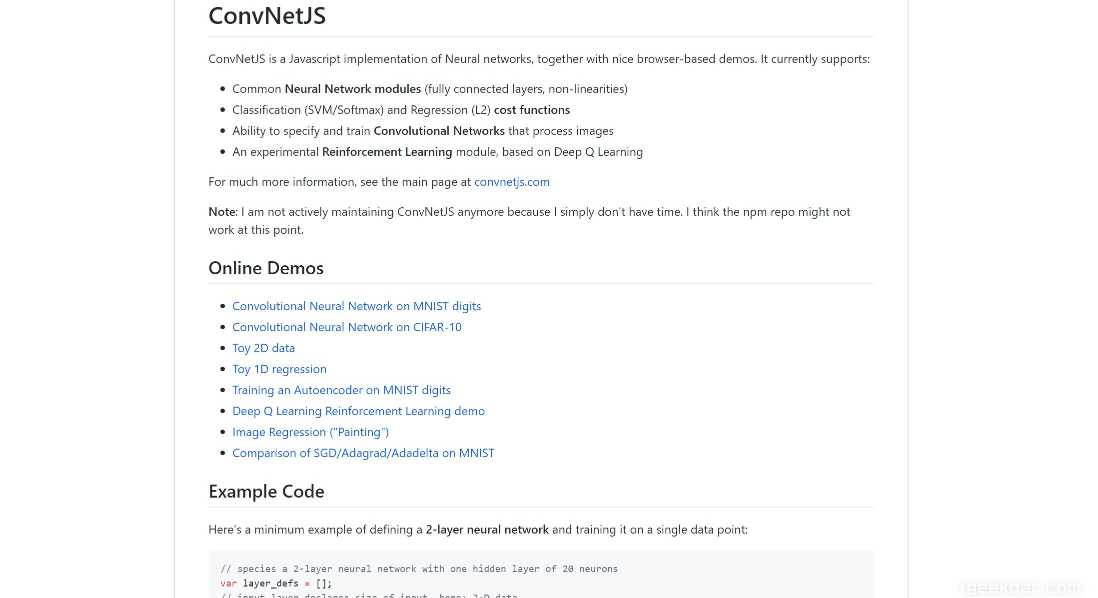Open the Image Regression ("Painting") demo
Screen dimensions: 1098x598
coord(310,432)
